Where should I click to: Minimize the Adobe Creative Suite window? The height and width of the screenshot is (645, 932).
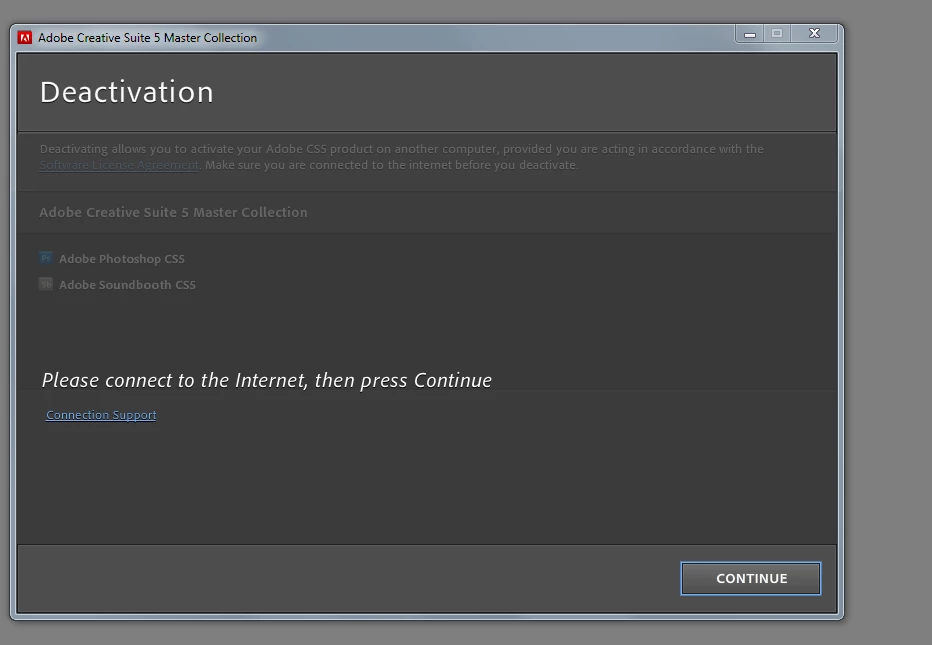(x=750, y=34)
